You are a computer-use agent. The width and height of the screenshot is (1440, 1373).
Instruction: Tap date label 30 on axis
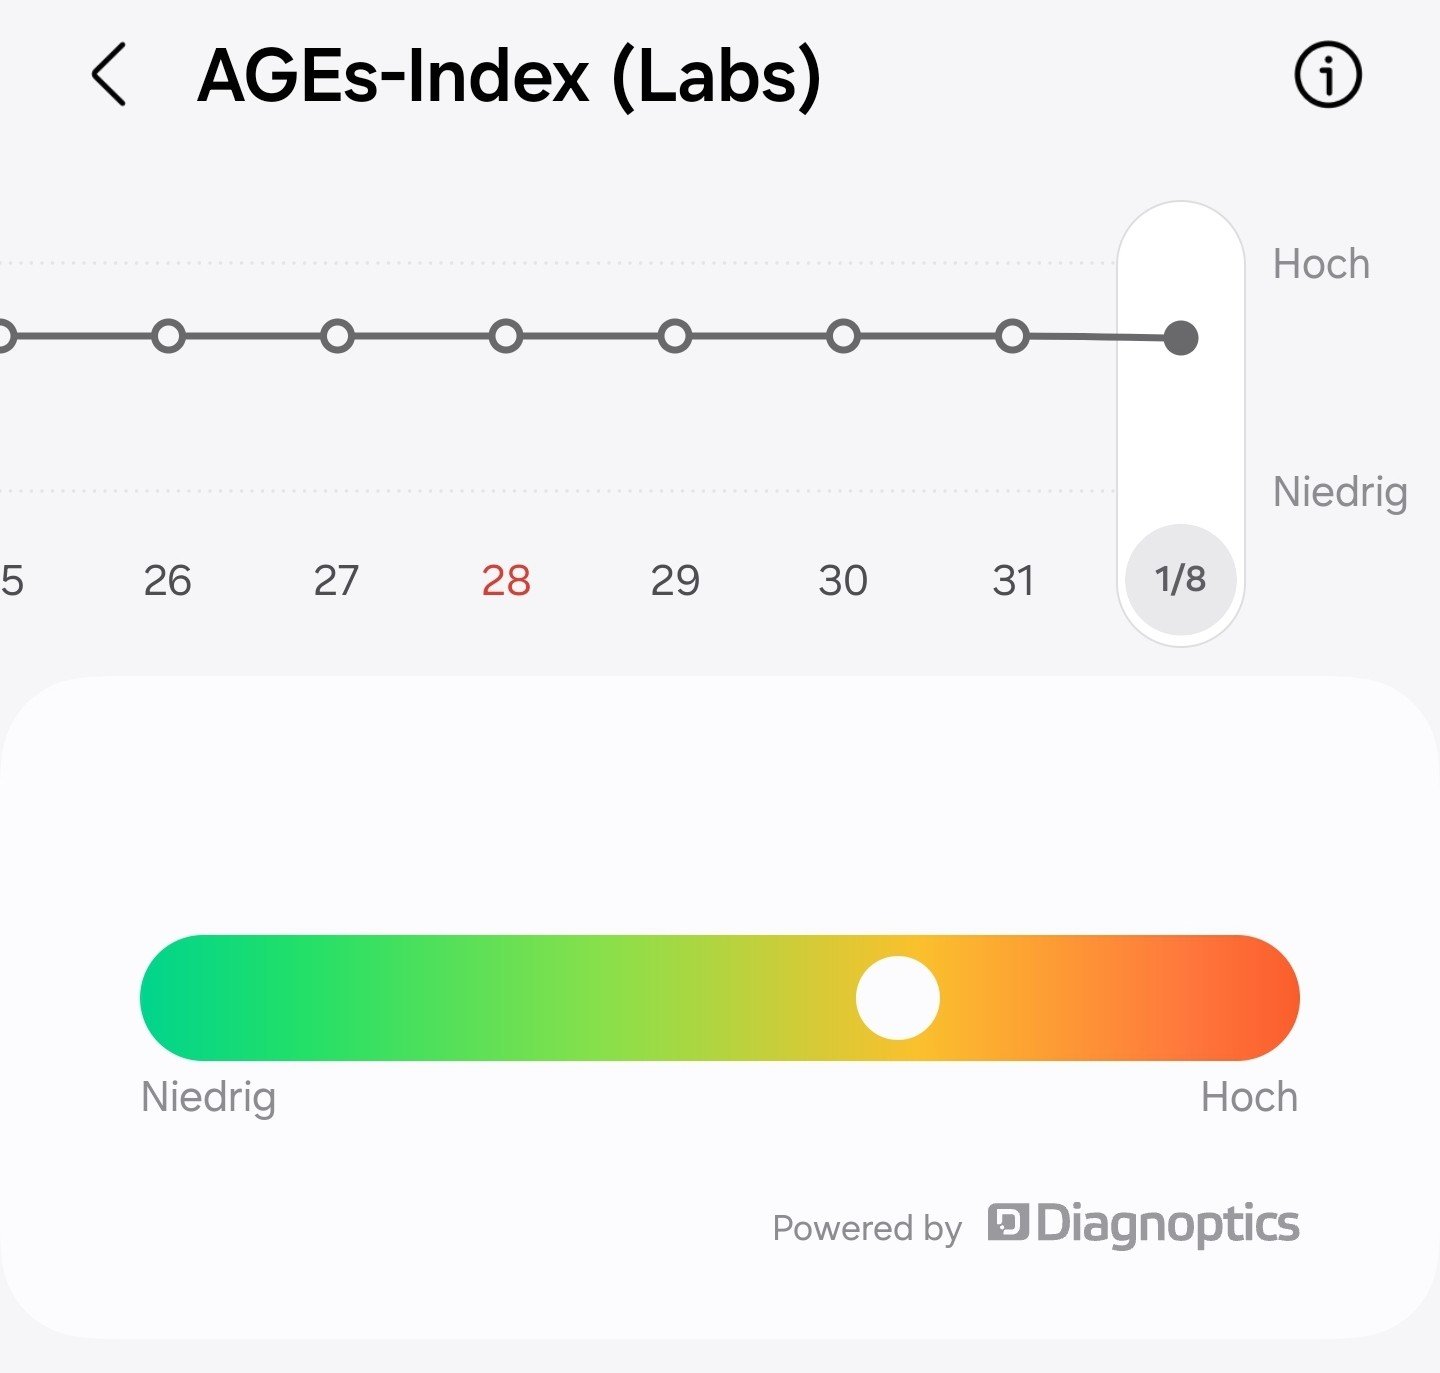click(x=843, y=580)
